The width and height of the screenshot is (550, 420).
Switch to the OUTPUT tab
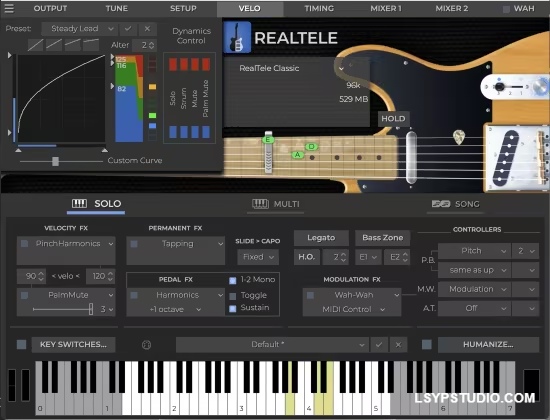point(50,8)
